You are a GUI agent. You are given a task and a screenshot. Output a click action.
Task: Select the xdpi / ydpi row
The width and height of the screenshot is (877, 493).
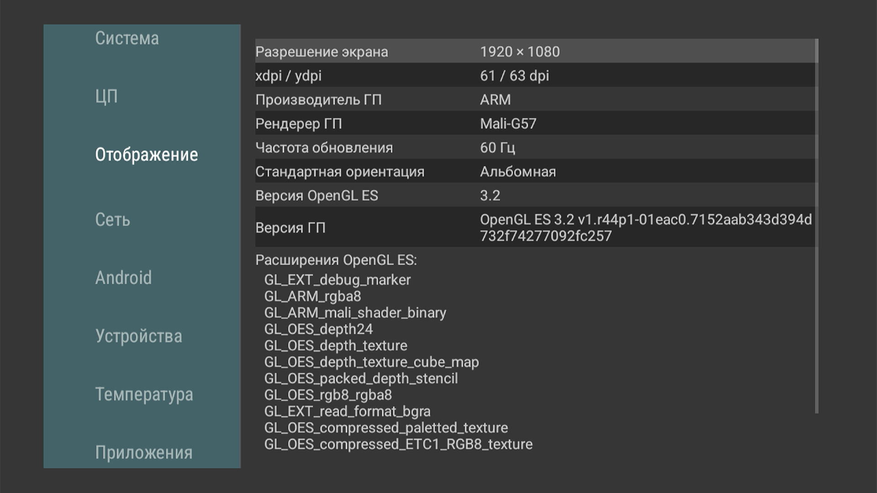pyautogui.click(x=535, y=76)
